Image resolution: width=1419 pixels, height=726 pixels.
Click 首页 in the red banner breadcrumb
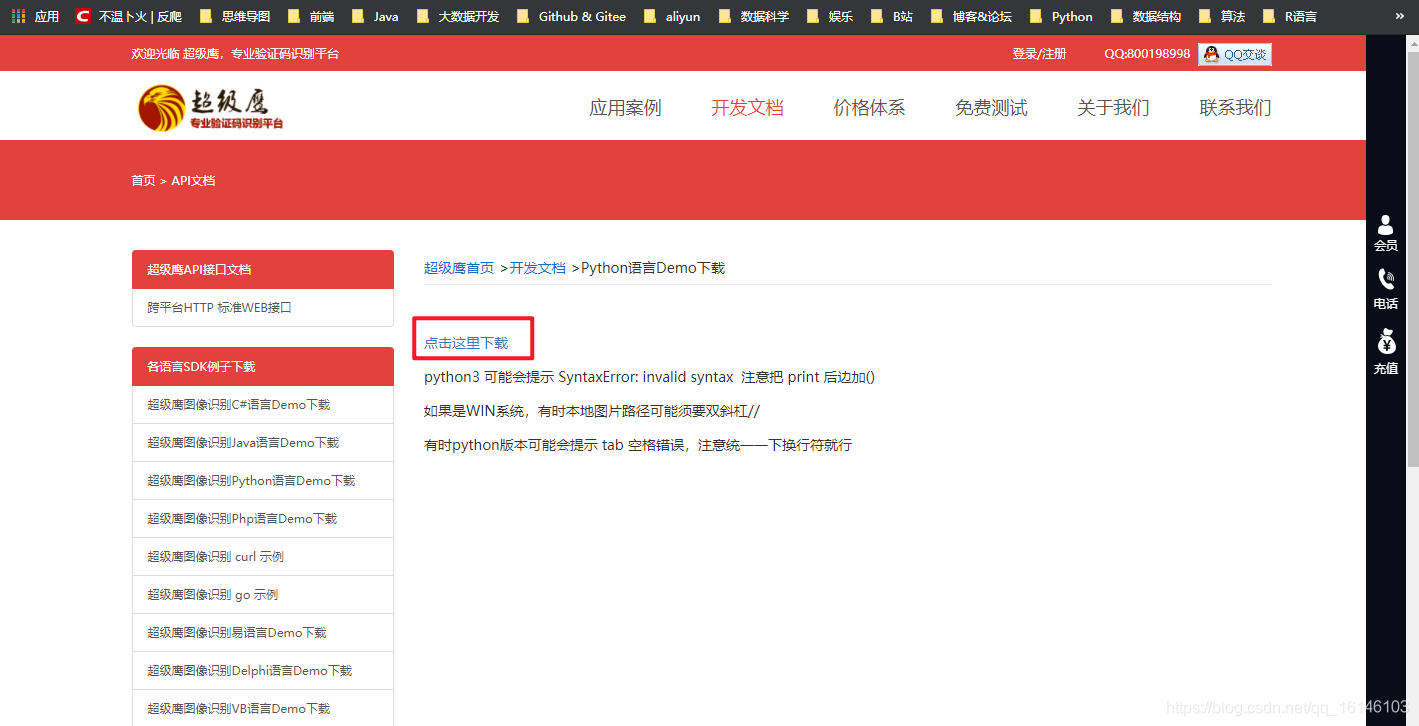(143, 181)
